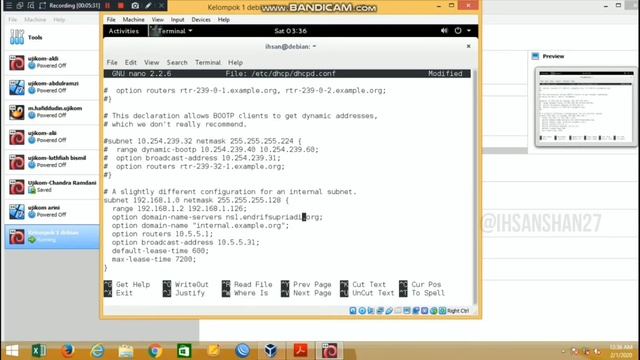Open Windows Store from the taskbar

click(x=184, y=351)
